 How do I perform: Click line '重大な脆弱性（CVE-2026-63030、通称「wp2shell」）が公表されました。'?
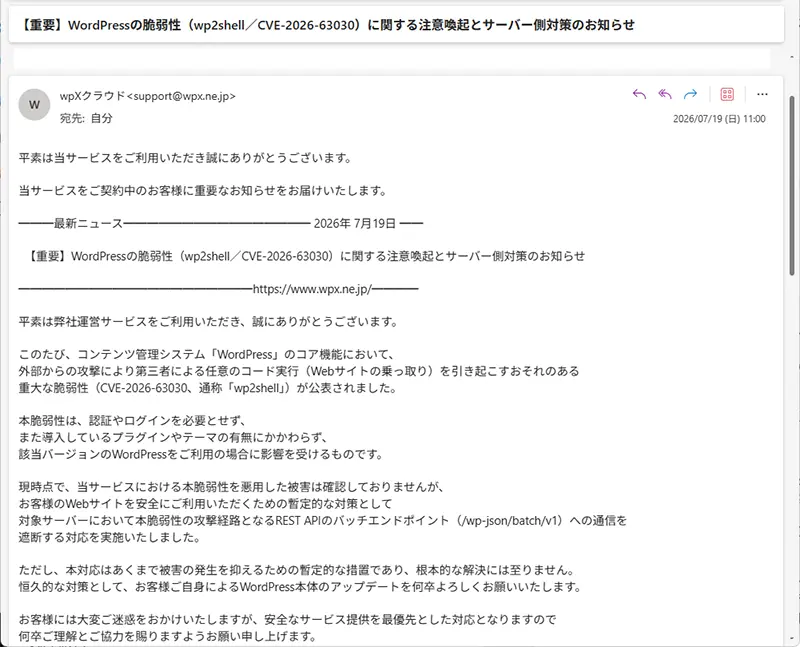pyautogui.click(x=208, y=388)
